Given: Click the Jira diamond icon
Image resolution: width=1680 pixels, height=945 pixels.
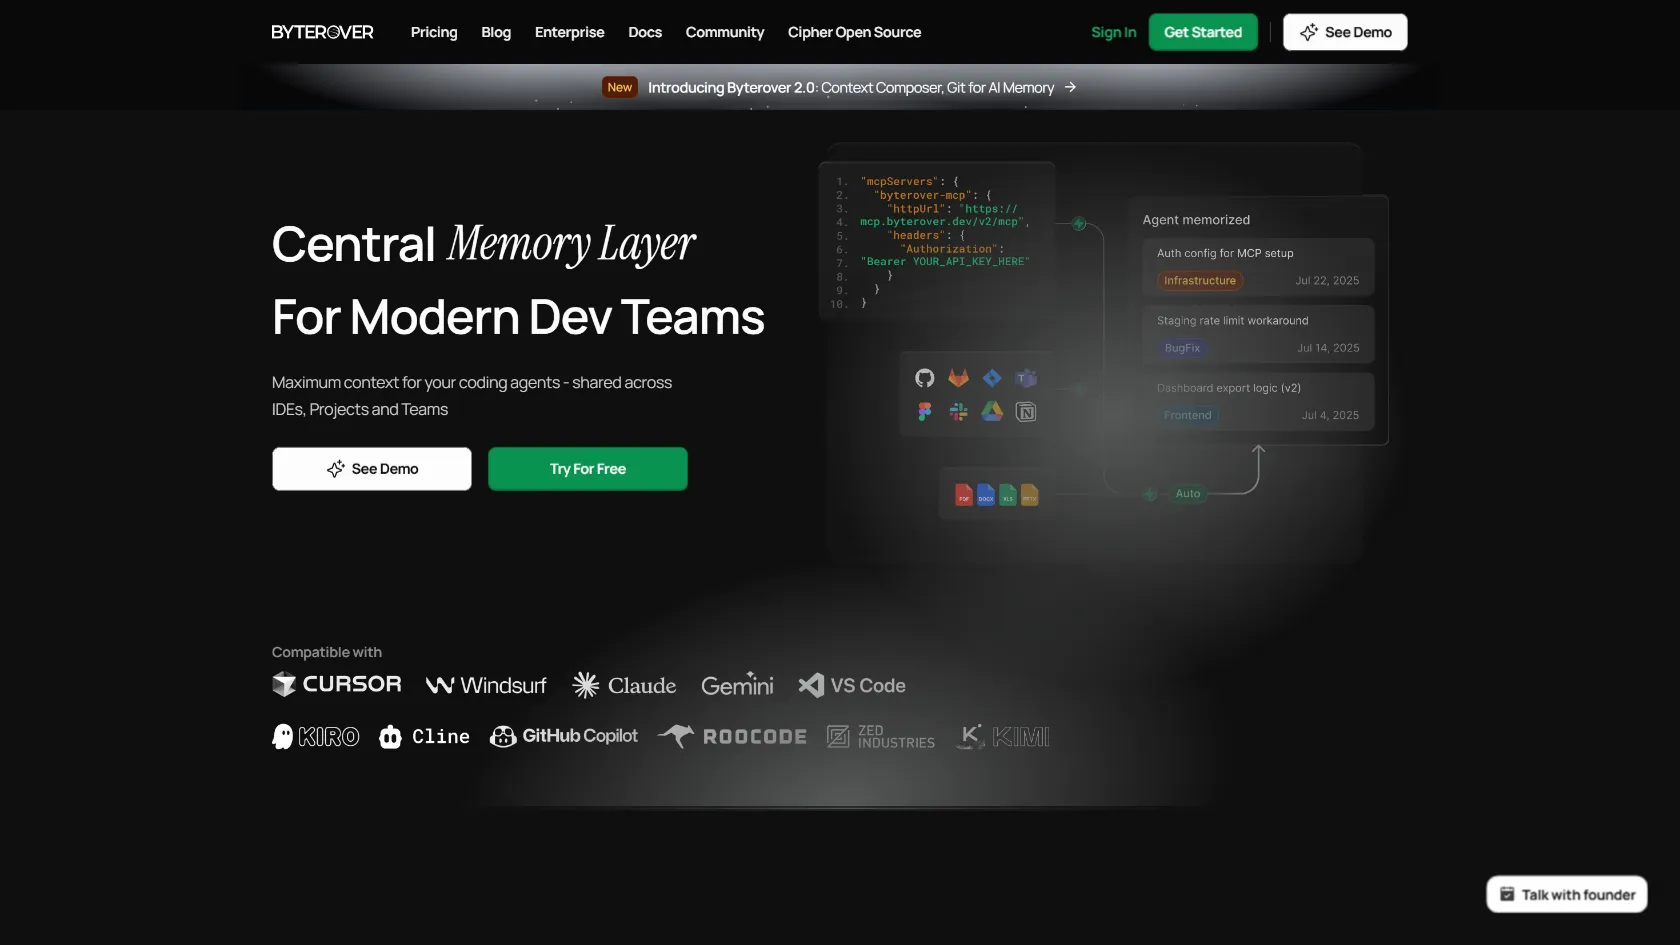Looking at the screenshot, I should coord(992,378).
